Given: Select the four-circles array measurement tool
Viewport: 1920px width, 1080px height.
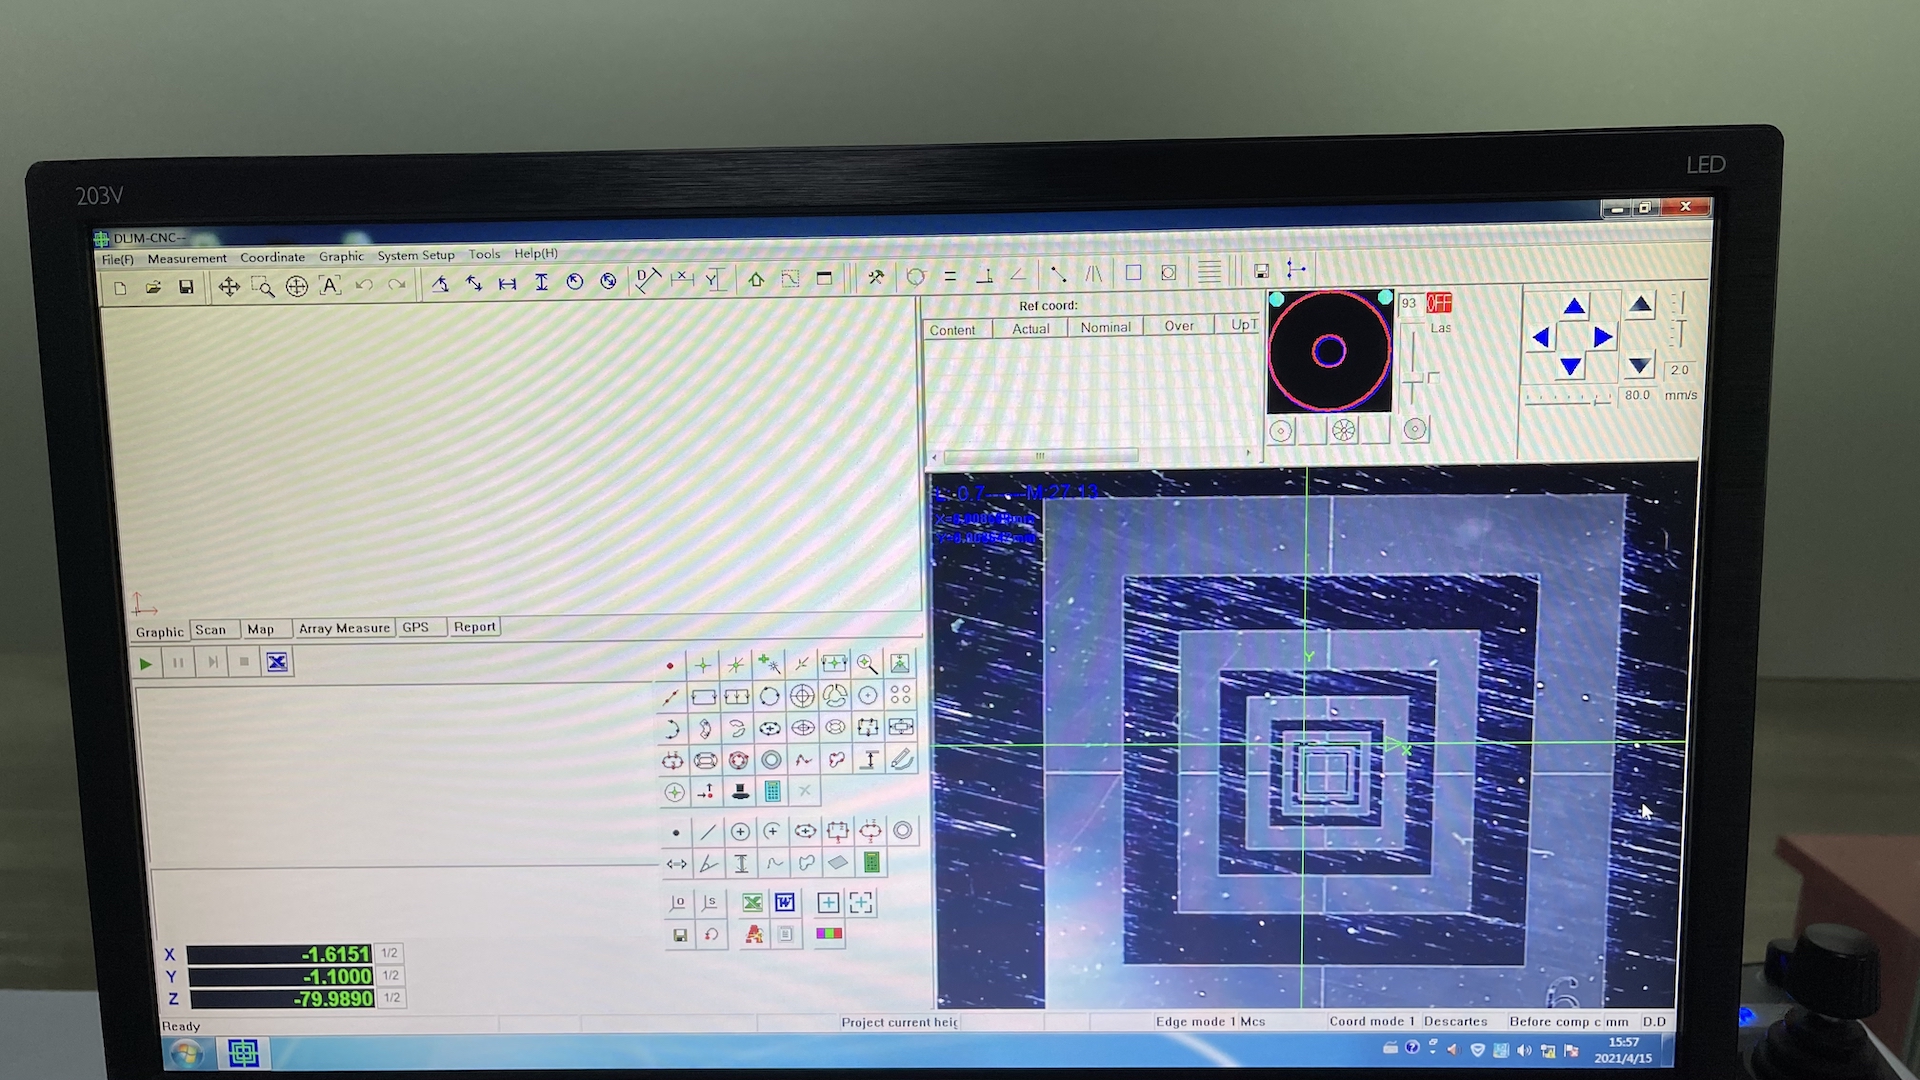Looking at the screenshot, I should click(900, 695).
